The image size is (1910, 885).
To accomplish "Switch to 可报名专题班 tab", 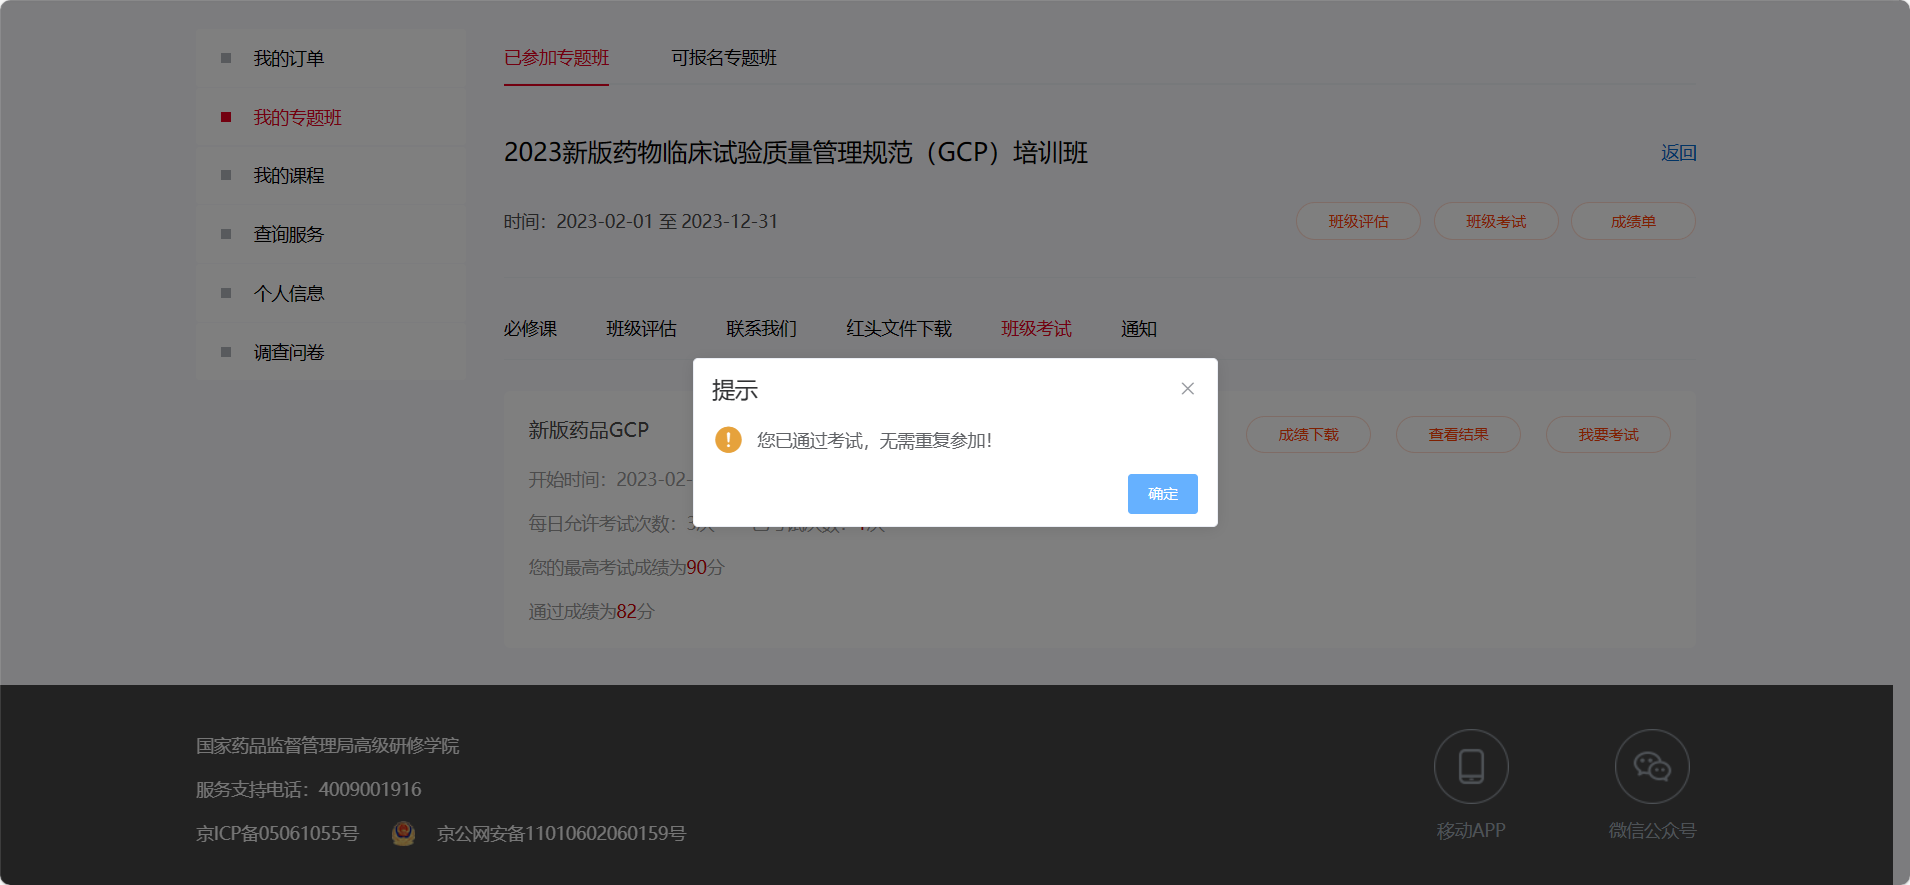I will click(723, 58).
